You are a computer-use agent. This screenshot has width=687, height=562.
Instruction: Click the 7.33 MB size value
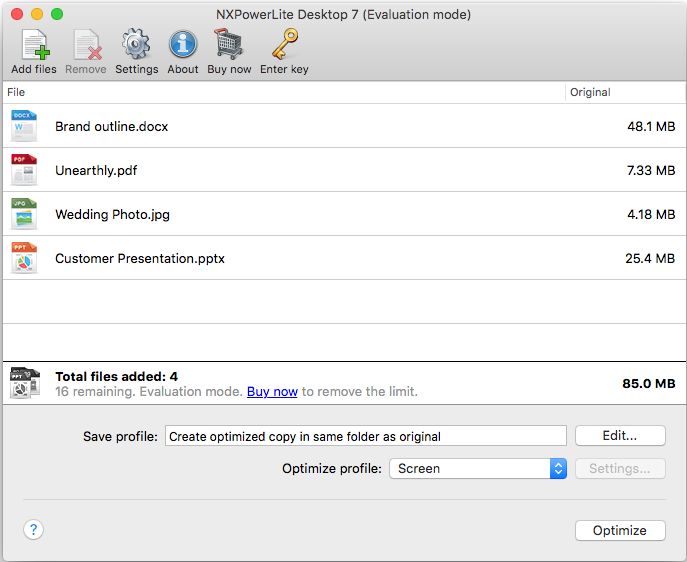click(651, 170)
